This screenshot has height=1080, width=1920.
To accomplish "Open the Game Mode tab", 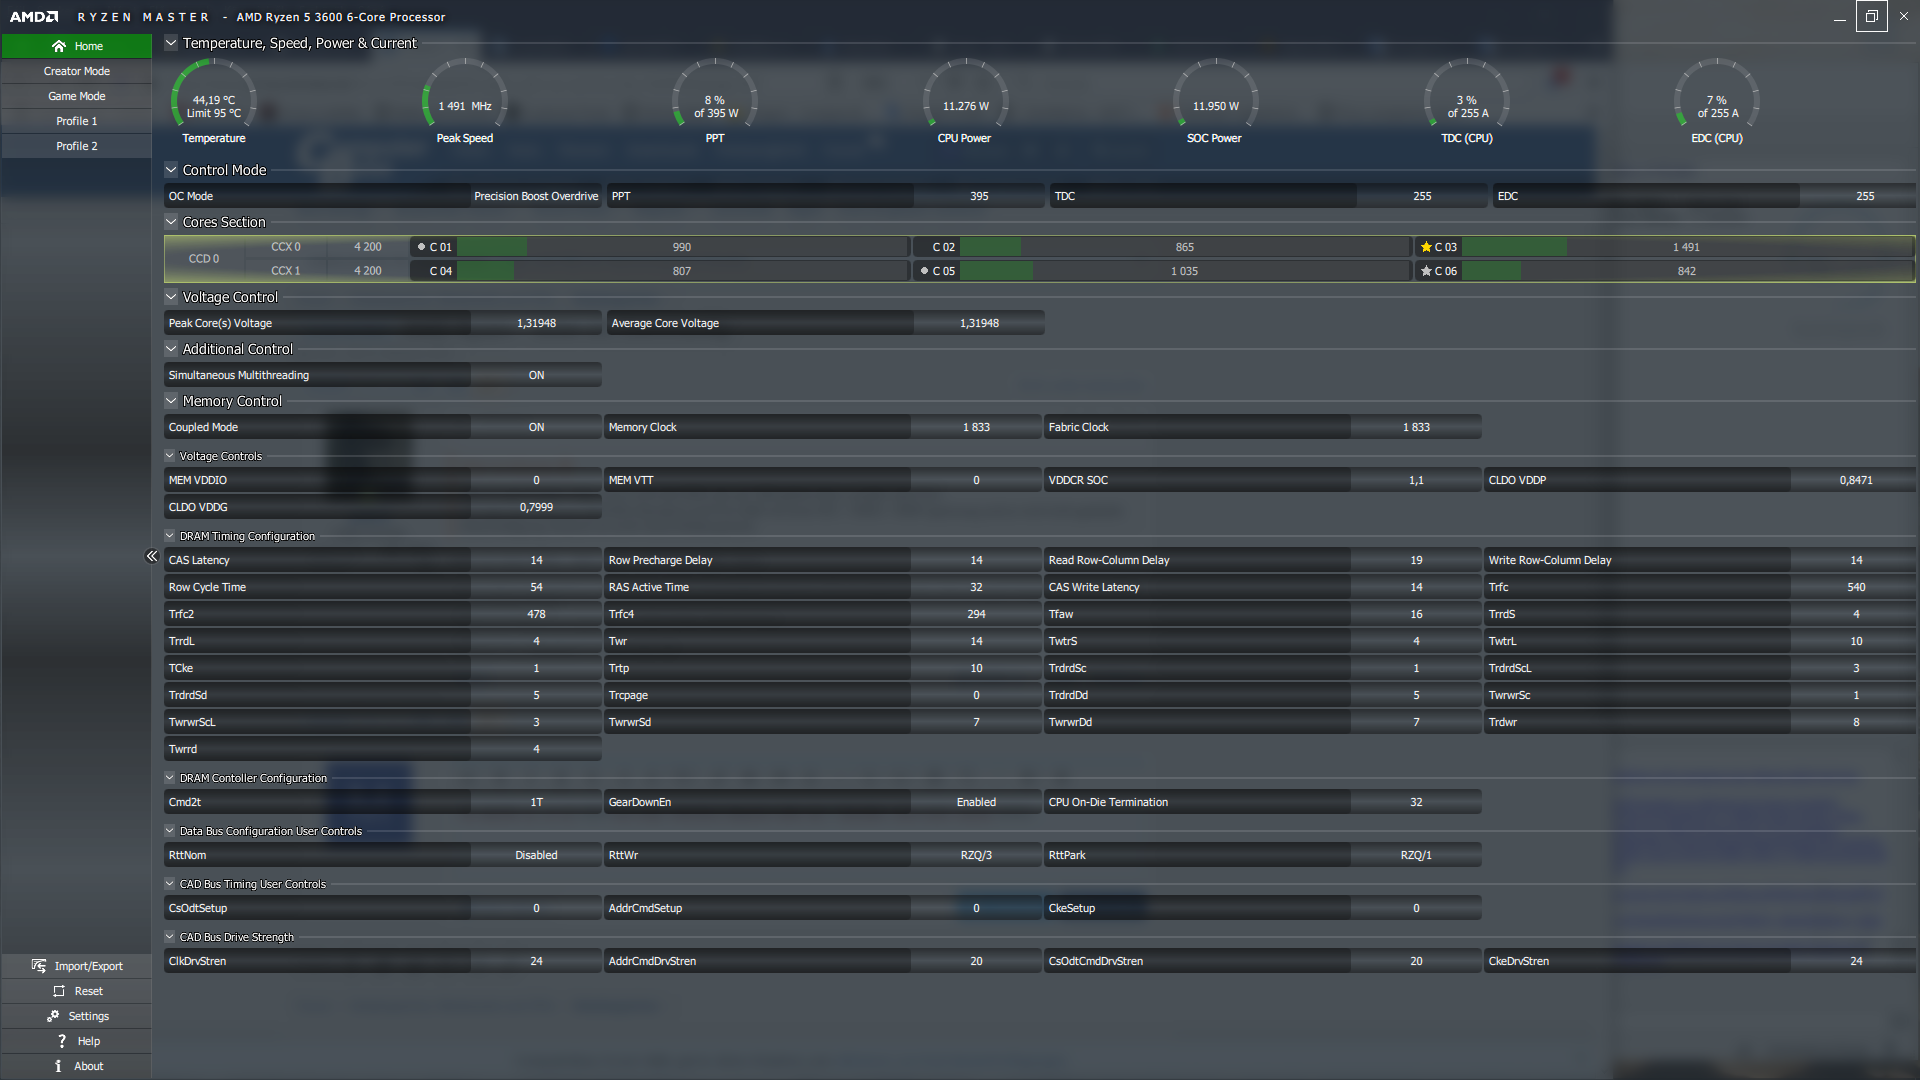I will pos(77,96).
